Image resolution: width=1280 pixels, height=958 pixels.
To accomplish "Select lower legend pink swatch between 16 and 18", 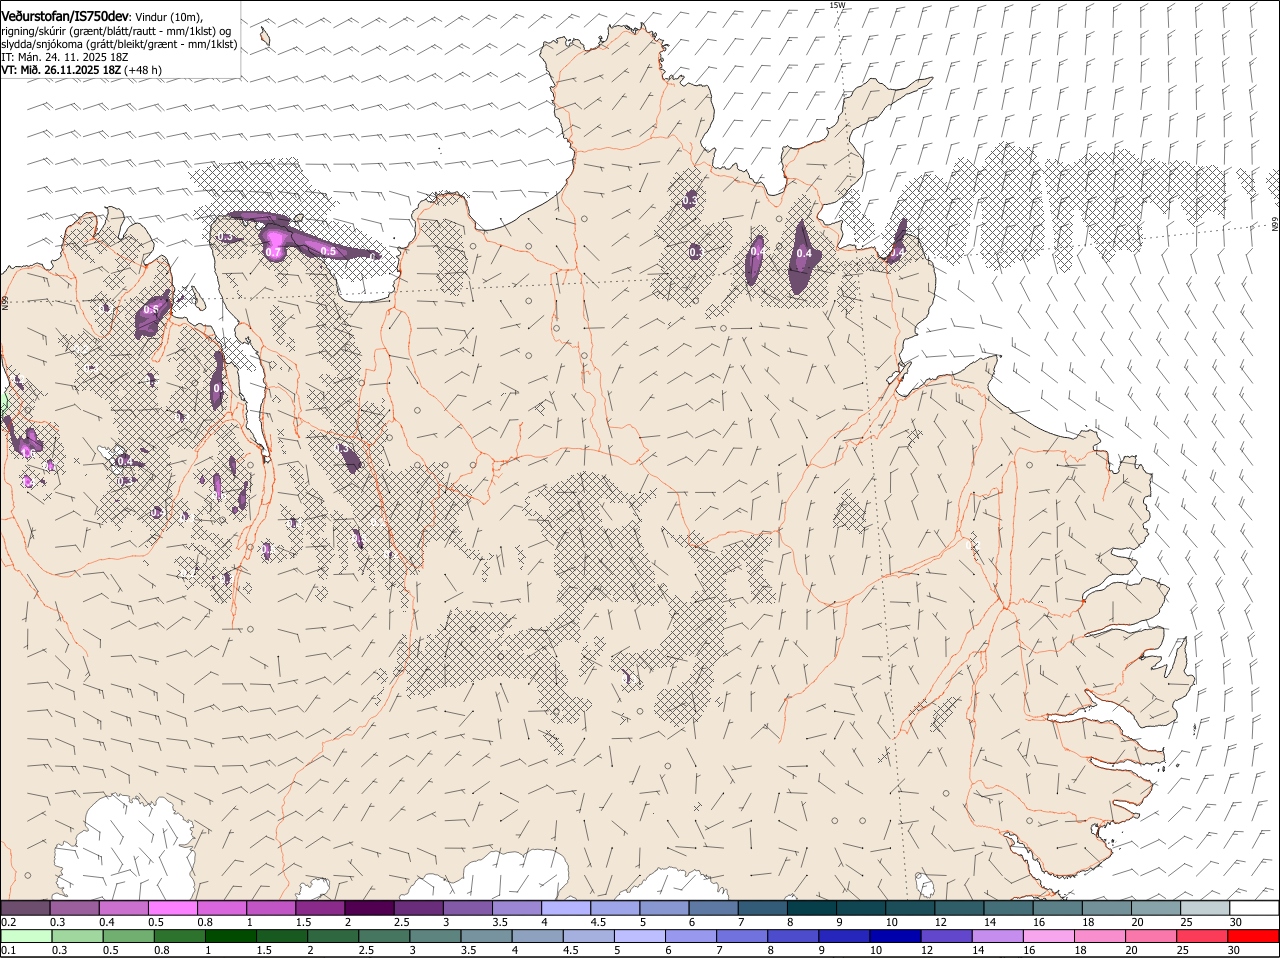I will pyautogui.click(x=1049, y=936).
